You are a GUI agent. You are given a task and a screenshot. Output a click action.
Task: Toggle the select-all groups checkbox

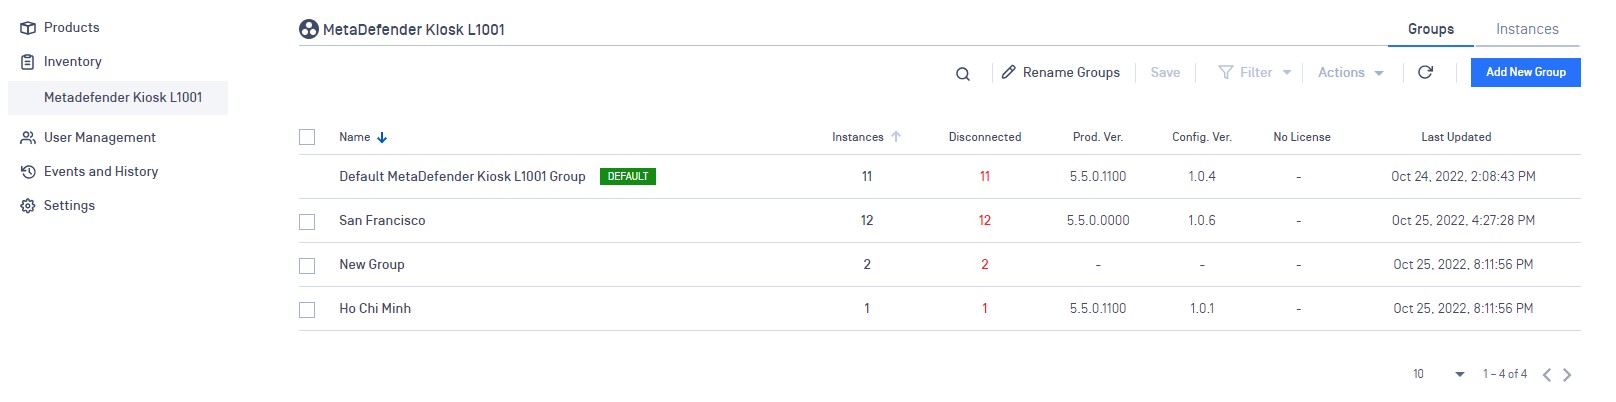pyautogui.click(x=307, y=137)
